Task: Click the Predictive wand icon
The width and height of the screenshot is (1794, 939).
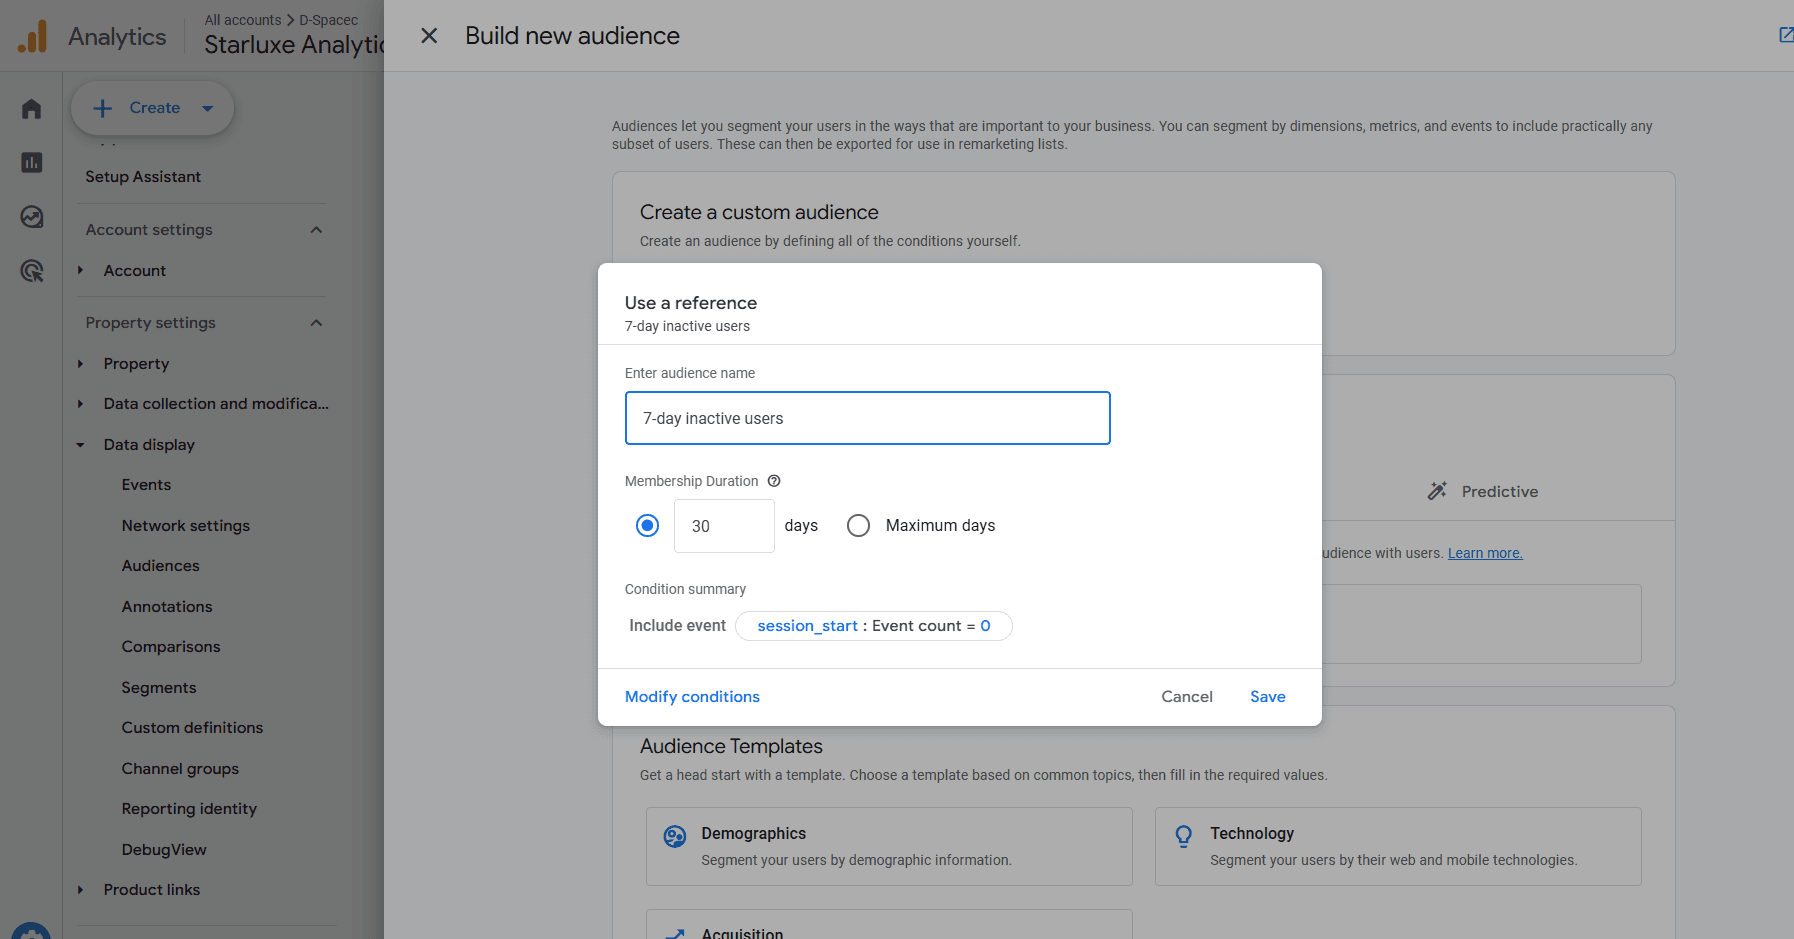Action: point(1437,491)
